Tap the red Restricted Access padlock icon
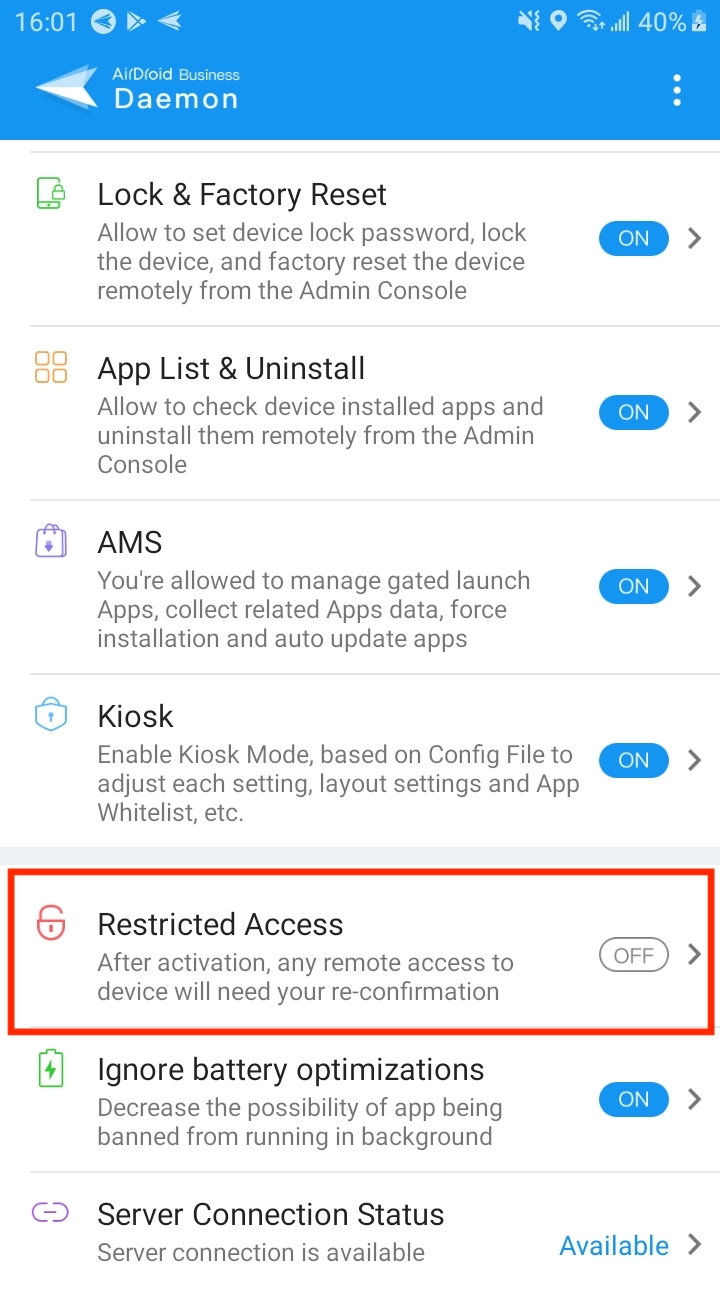 51,924
